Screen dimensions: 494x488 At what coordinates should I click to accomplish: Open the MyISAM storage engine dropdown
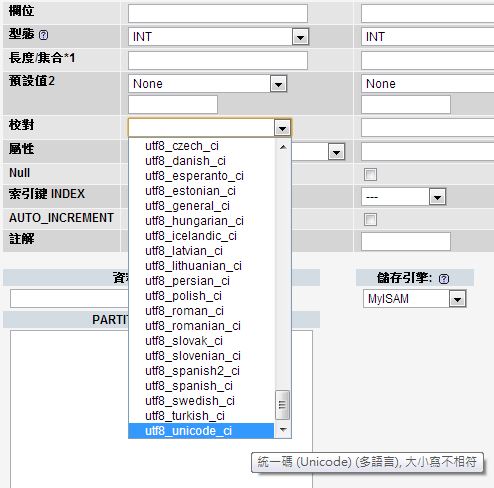(415, 299)
